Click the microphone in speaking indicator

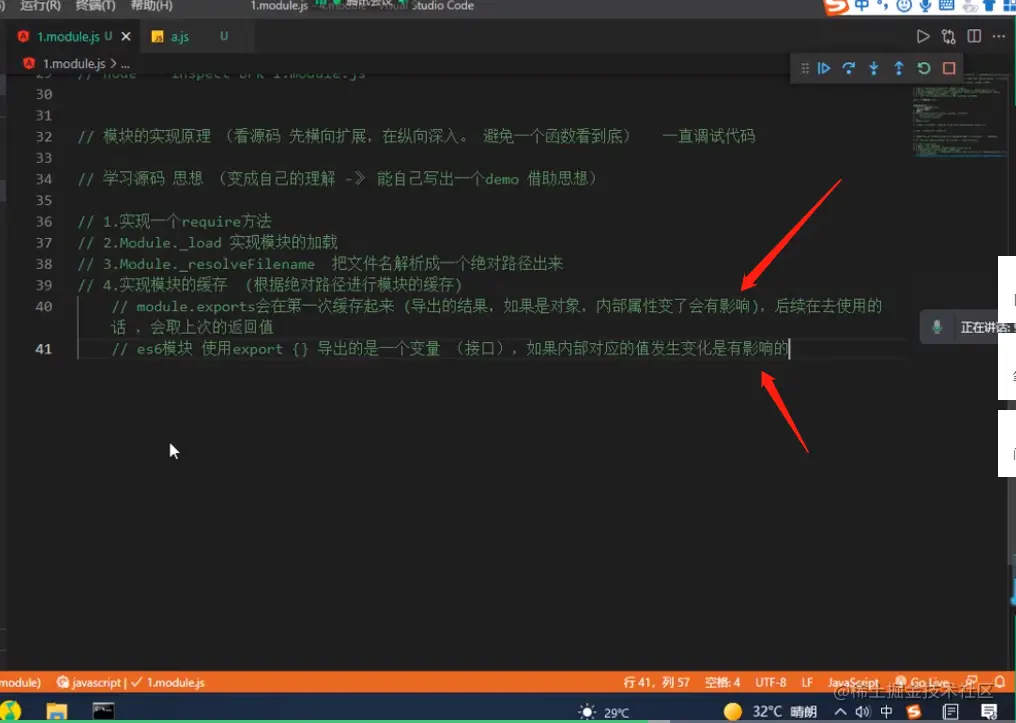(x=936, y=327)
